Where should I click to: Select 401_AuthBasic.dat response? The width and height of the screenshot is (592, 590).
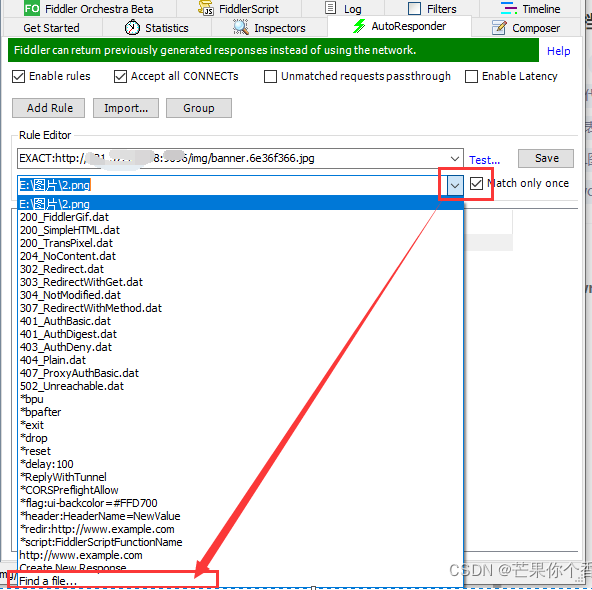tap(240, 321)
